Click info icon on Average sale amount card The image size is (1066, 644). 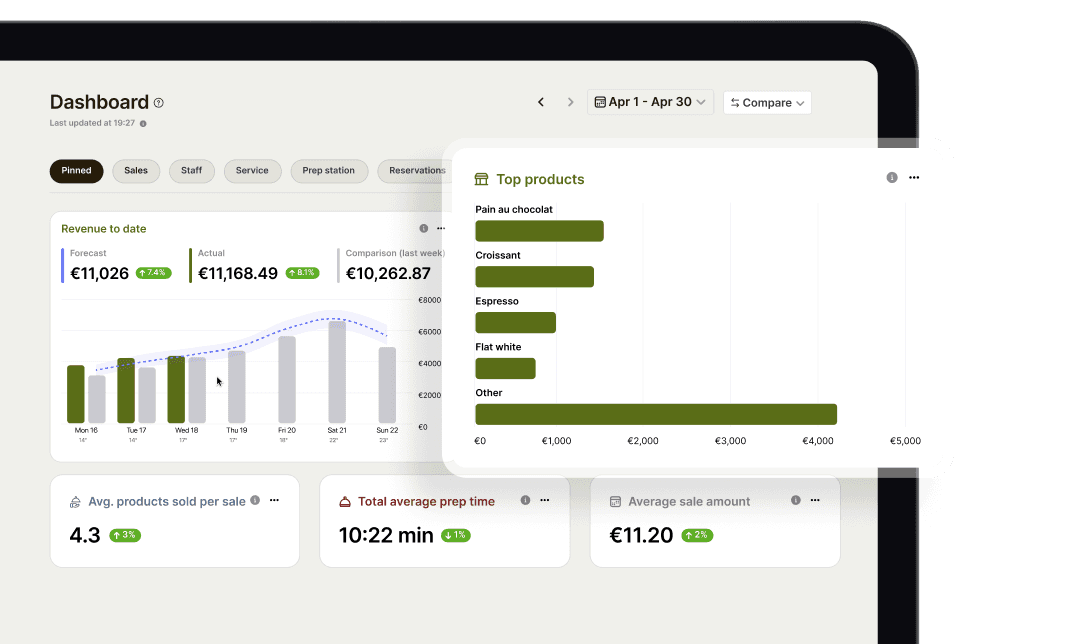(795, 501)
